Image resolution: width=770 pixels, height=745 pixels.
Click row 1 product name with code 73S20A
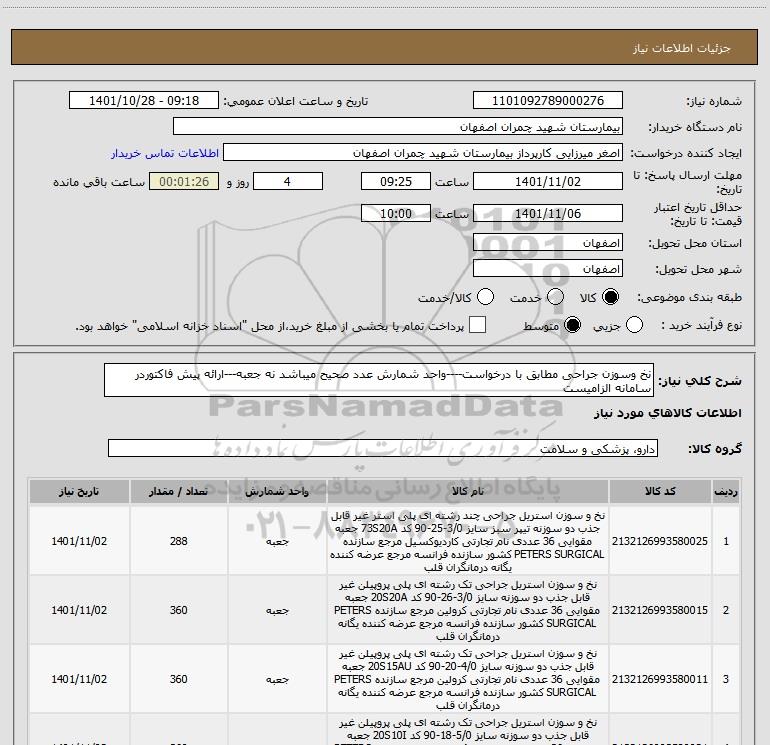point(468,541)
